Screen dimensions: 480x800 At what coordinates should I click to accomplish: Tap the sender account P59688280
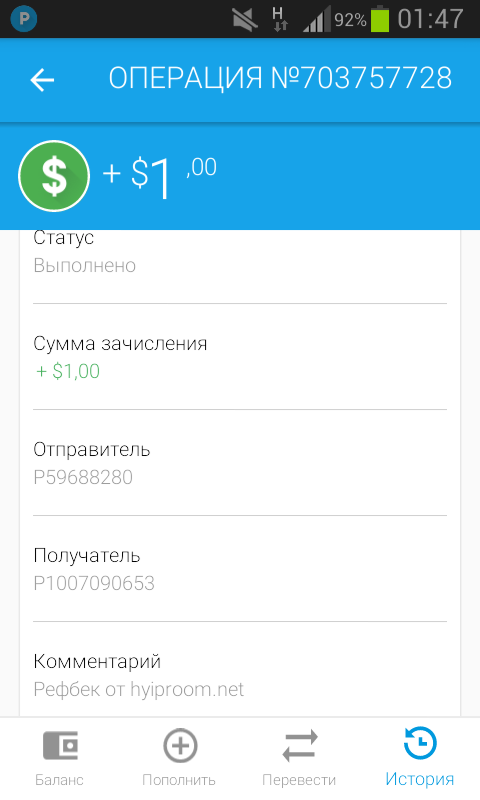[83, 478]
